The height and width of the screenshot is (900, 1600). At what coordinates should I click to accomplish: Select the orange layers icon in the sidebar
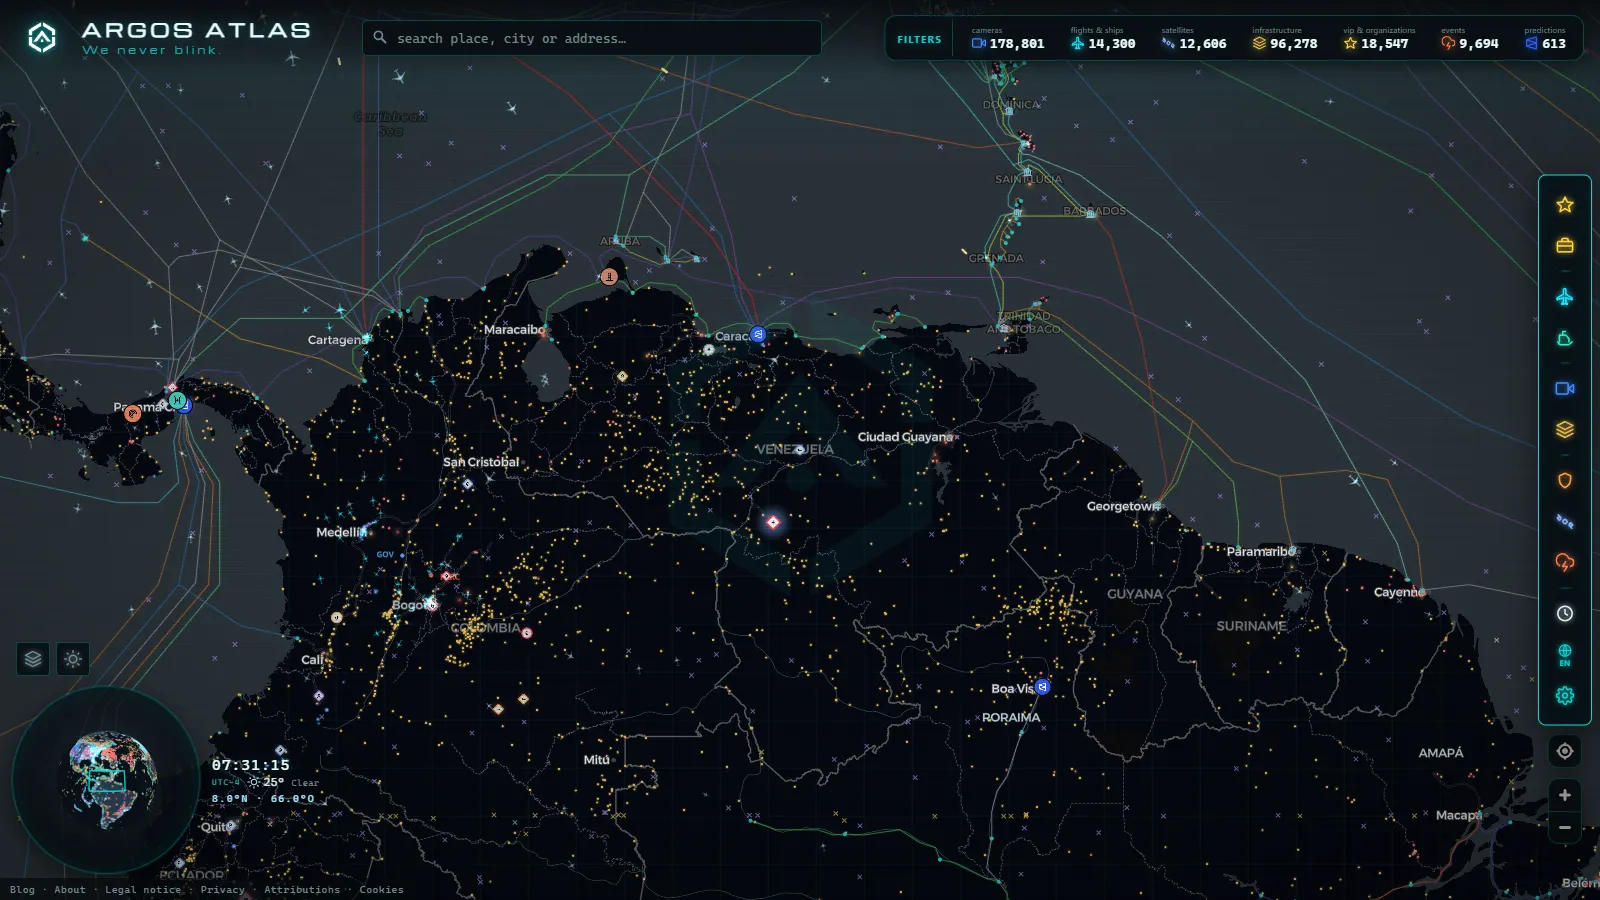(1565, 429)
